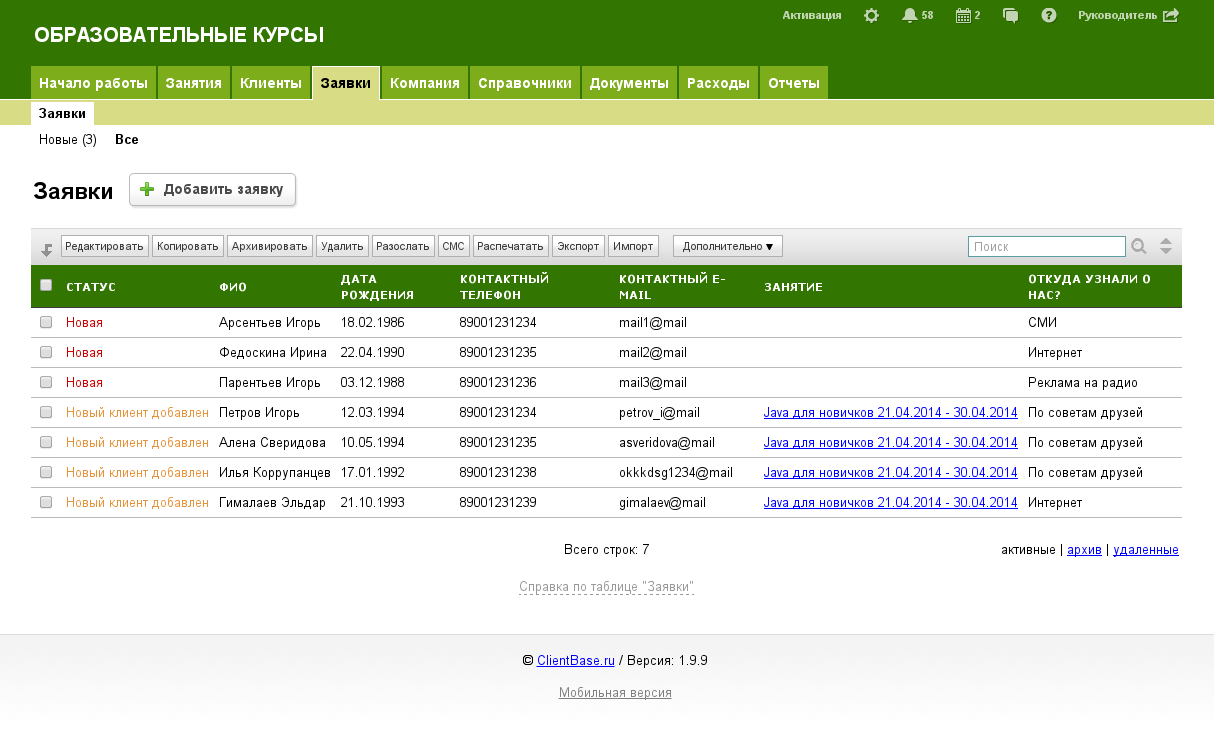Open the calendar icon with 2 events
The width and height of the screenshot is (1214, 740).
point(963,15)
